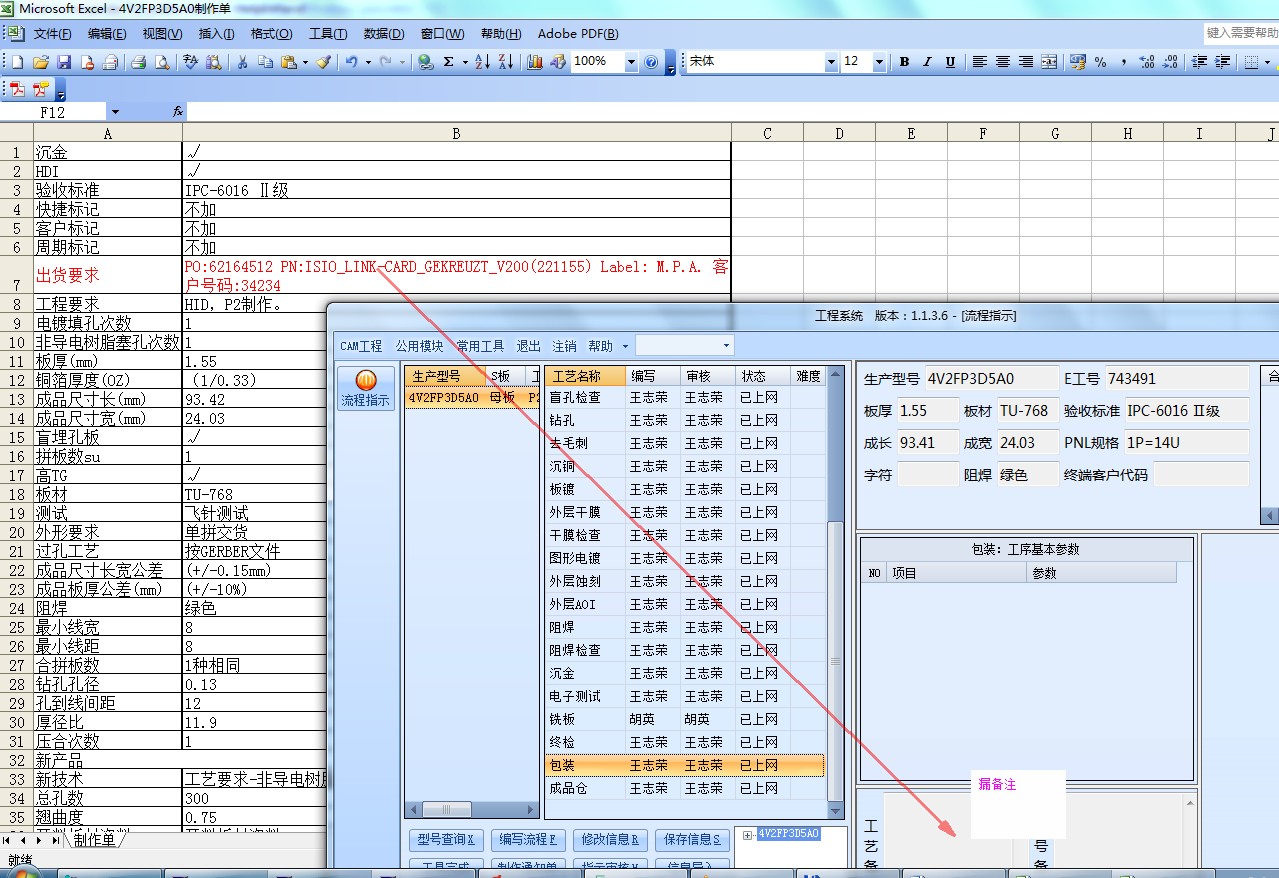Cut selection with scissors icon
1279x878 pixels.
[242, 62]
